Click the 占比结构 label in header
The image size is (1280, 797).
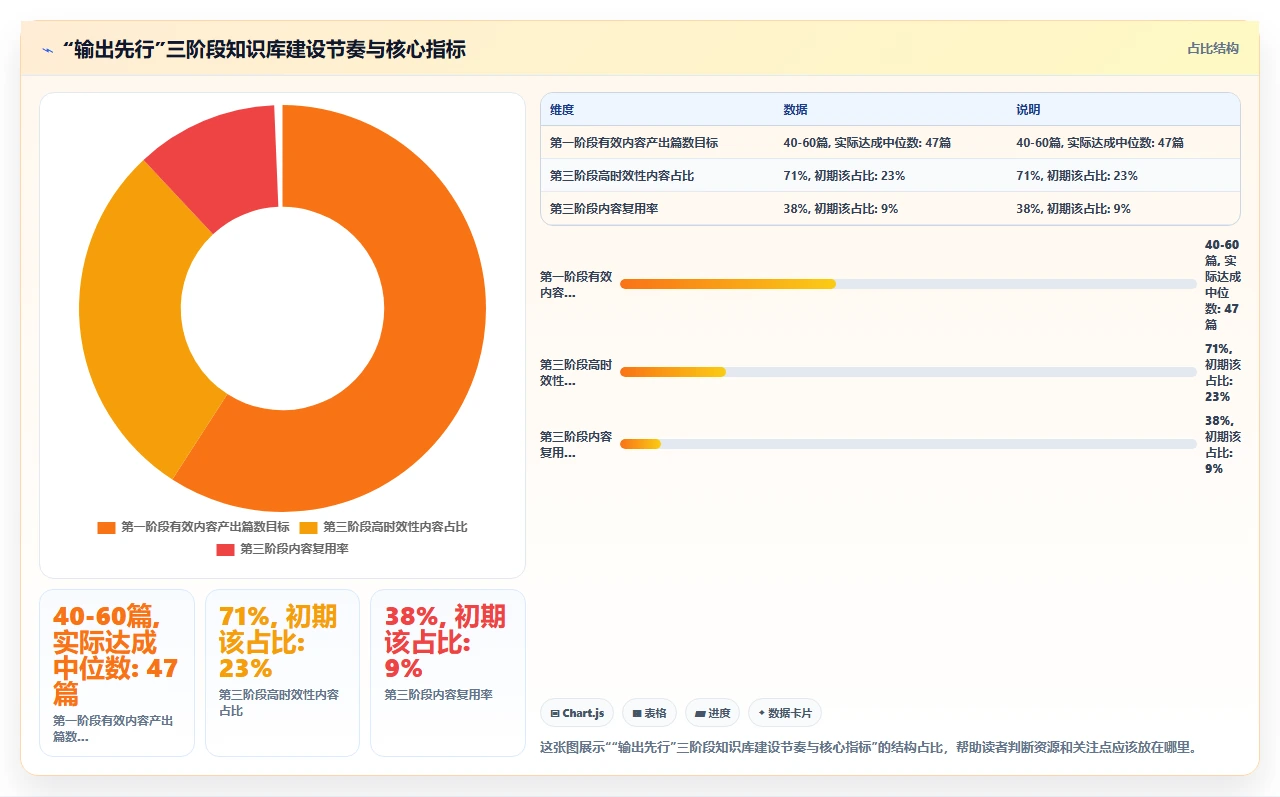[1213, 48]
